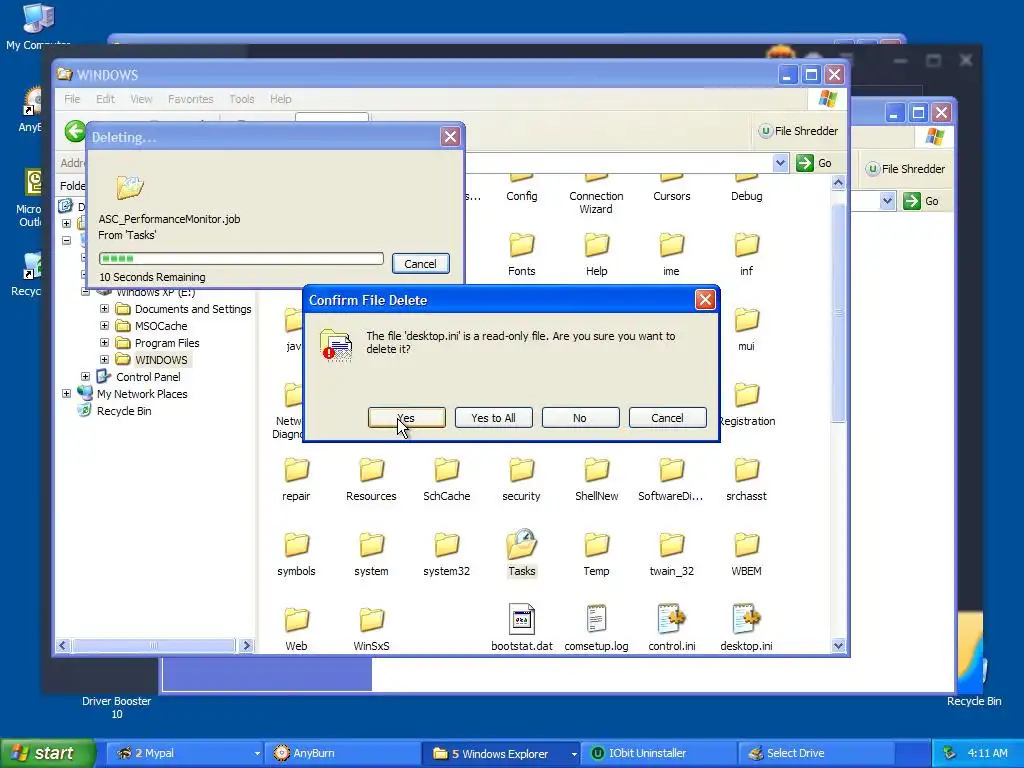
Task: Select the inf folder icon
Action: click(x=746, y=246)
